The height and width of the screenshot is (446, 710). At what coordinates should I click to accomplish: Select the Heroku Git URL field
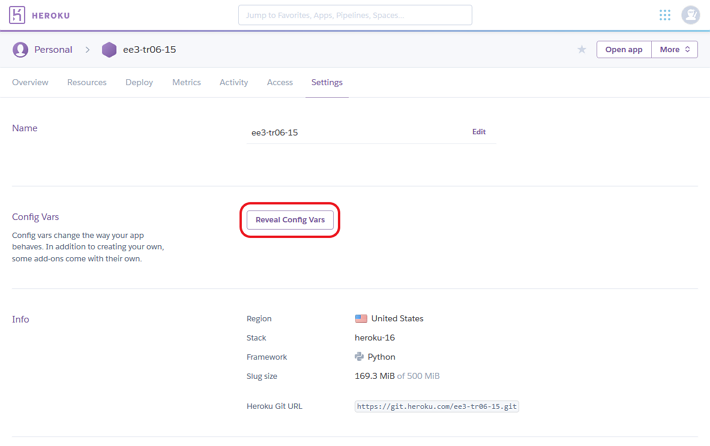coord(437,406)
